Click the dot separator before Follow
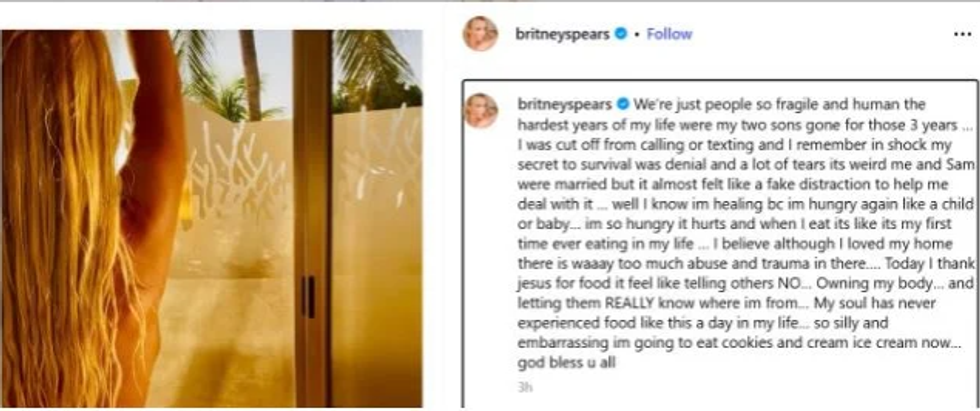This screenshot has height=411, width=980. point(637,34)
